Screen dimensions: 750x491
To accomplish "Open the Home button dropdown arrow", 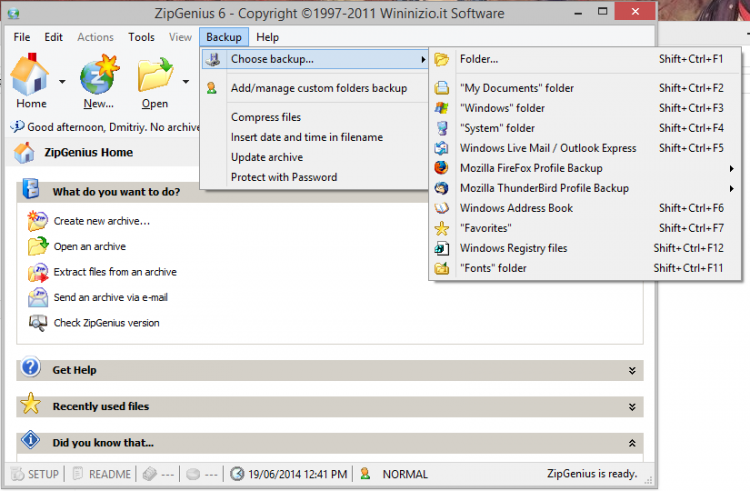I will coord(62,82).
